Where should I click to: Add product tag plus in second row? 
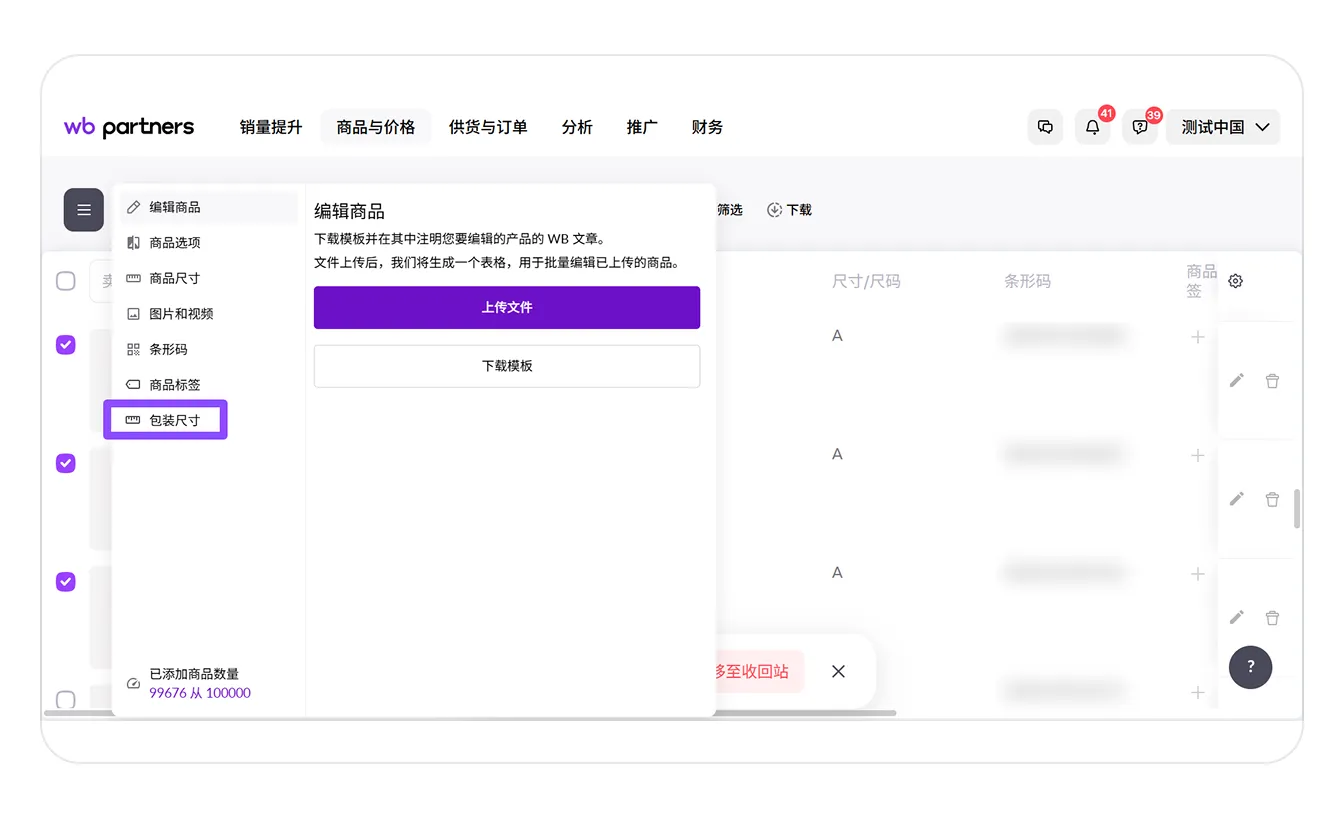click(1197, 455)
